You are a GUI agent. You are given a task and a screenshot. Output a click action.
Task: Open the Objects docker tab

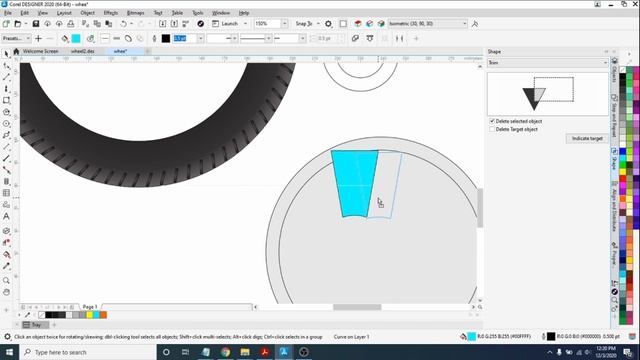coord(614,71)
